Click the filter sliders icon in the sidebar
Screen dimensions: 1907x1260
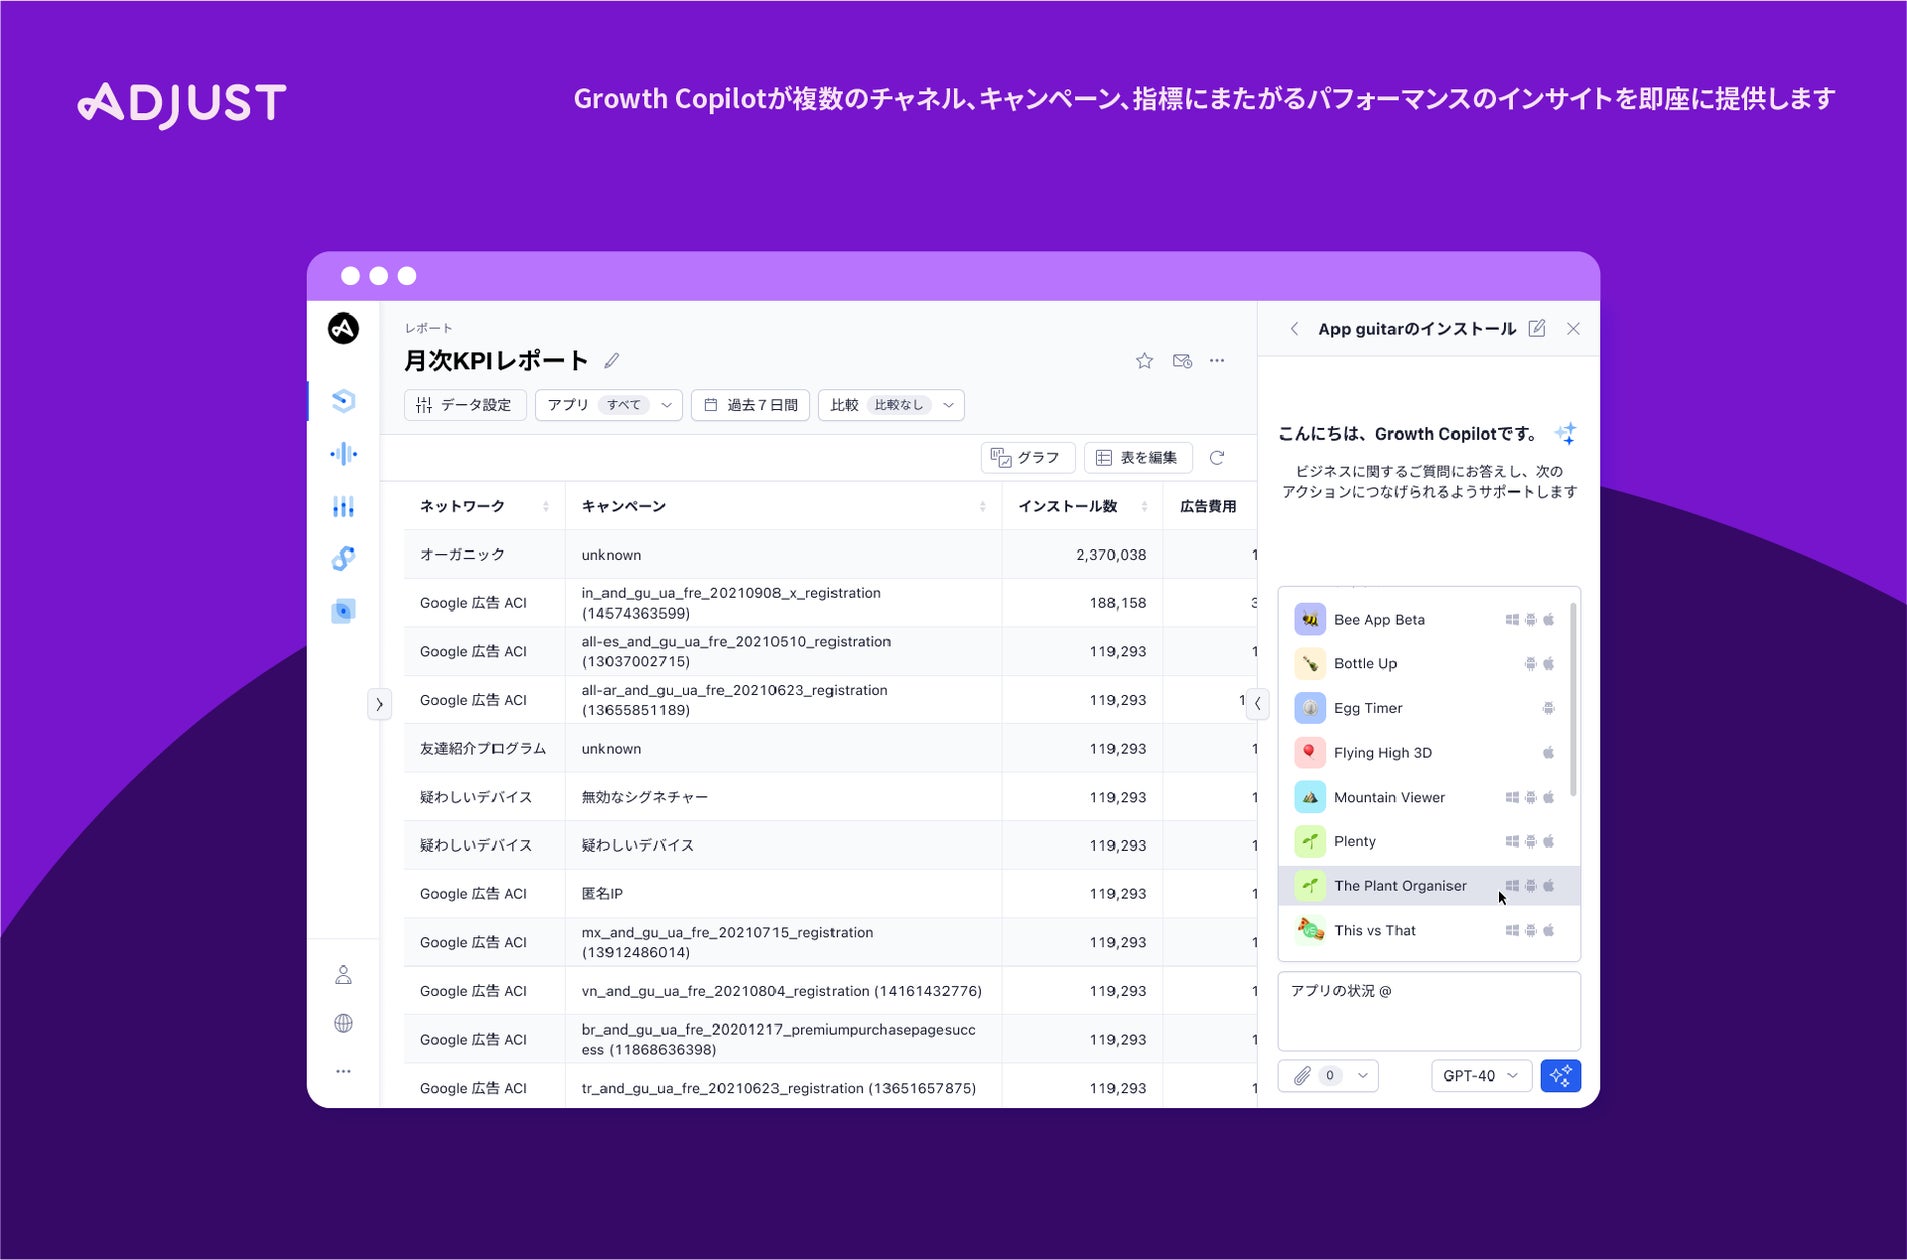tap(344, 507)
